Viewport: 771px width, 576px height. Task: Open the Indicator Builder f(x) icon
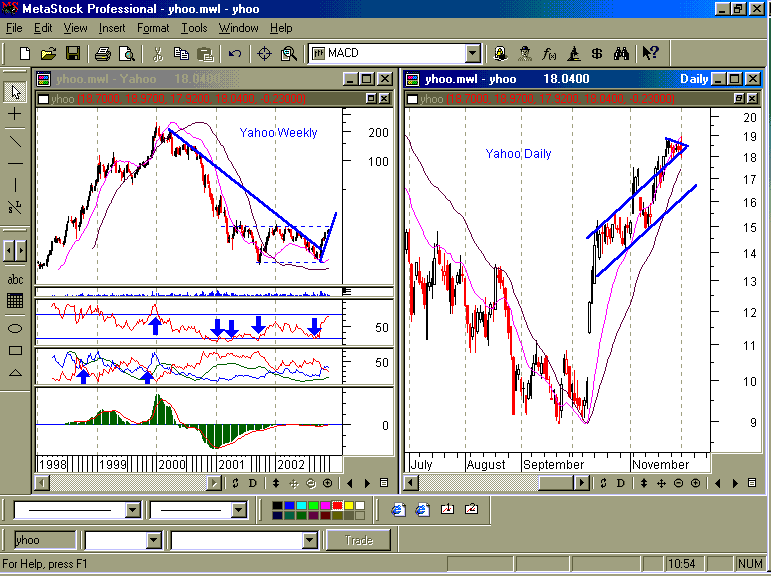coord(549,53)
